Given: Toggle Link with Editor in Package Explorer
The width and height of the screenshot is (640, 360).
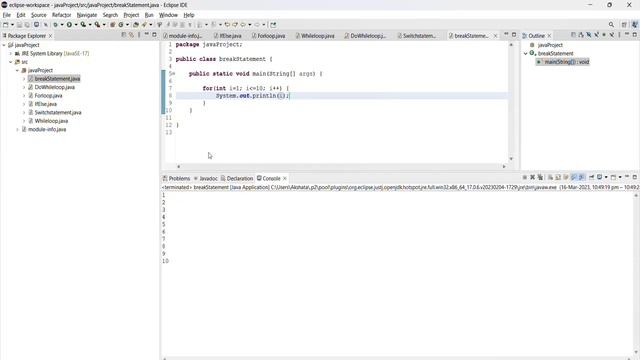Looking at the screenshot, I should 131,35.
